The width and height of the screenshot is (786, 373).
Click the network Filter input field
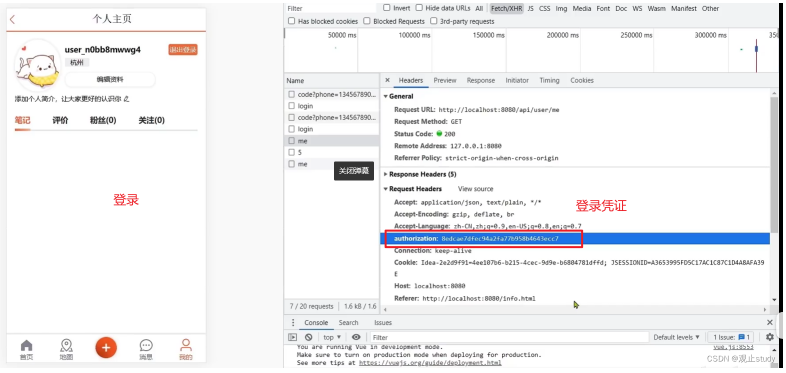click(331, 9)
